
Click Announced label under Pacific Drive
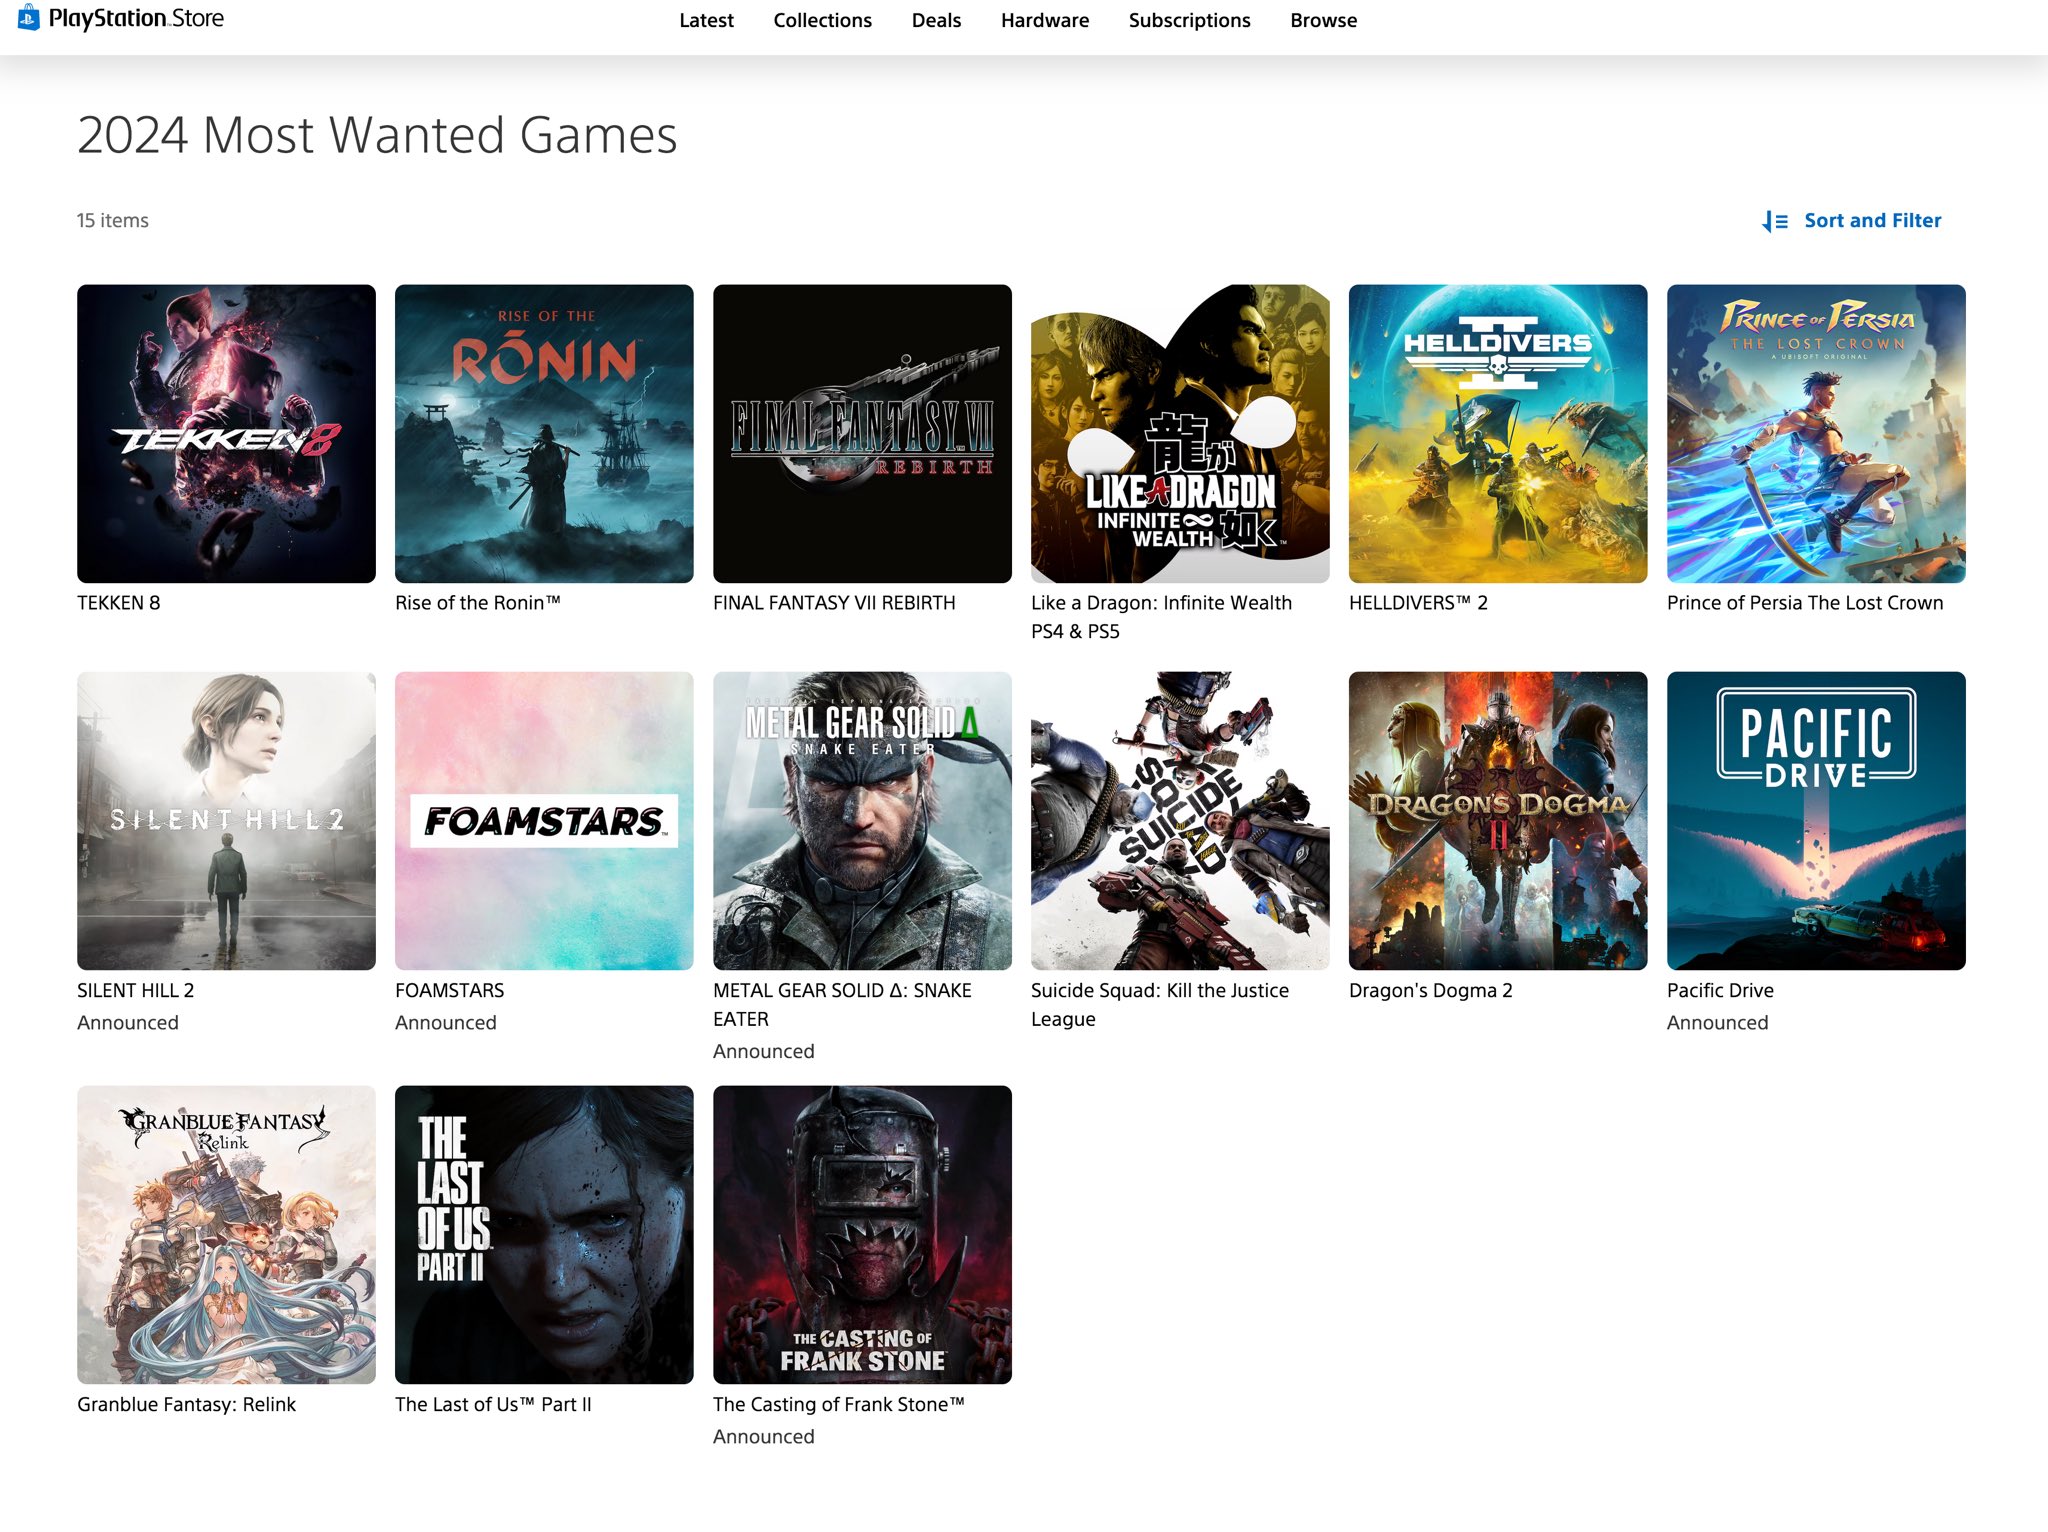(x=1717, y=1022)
